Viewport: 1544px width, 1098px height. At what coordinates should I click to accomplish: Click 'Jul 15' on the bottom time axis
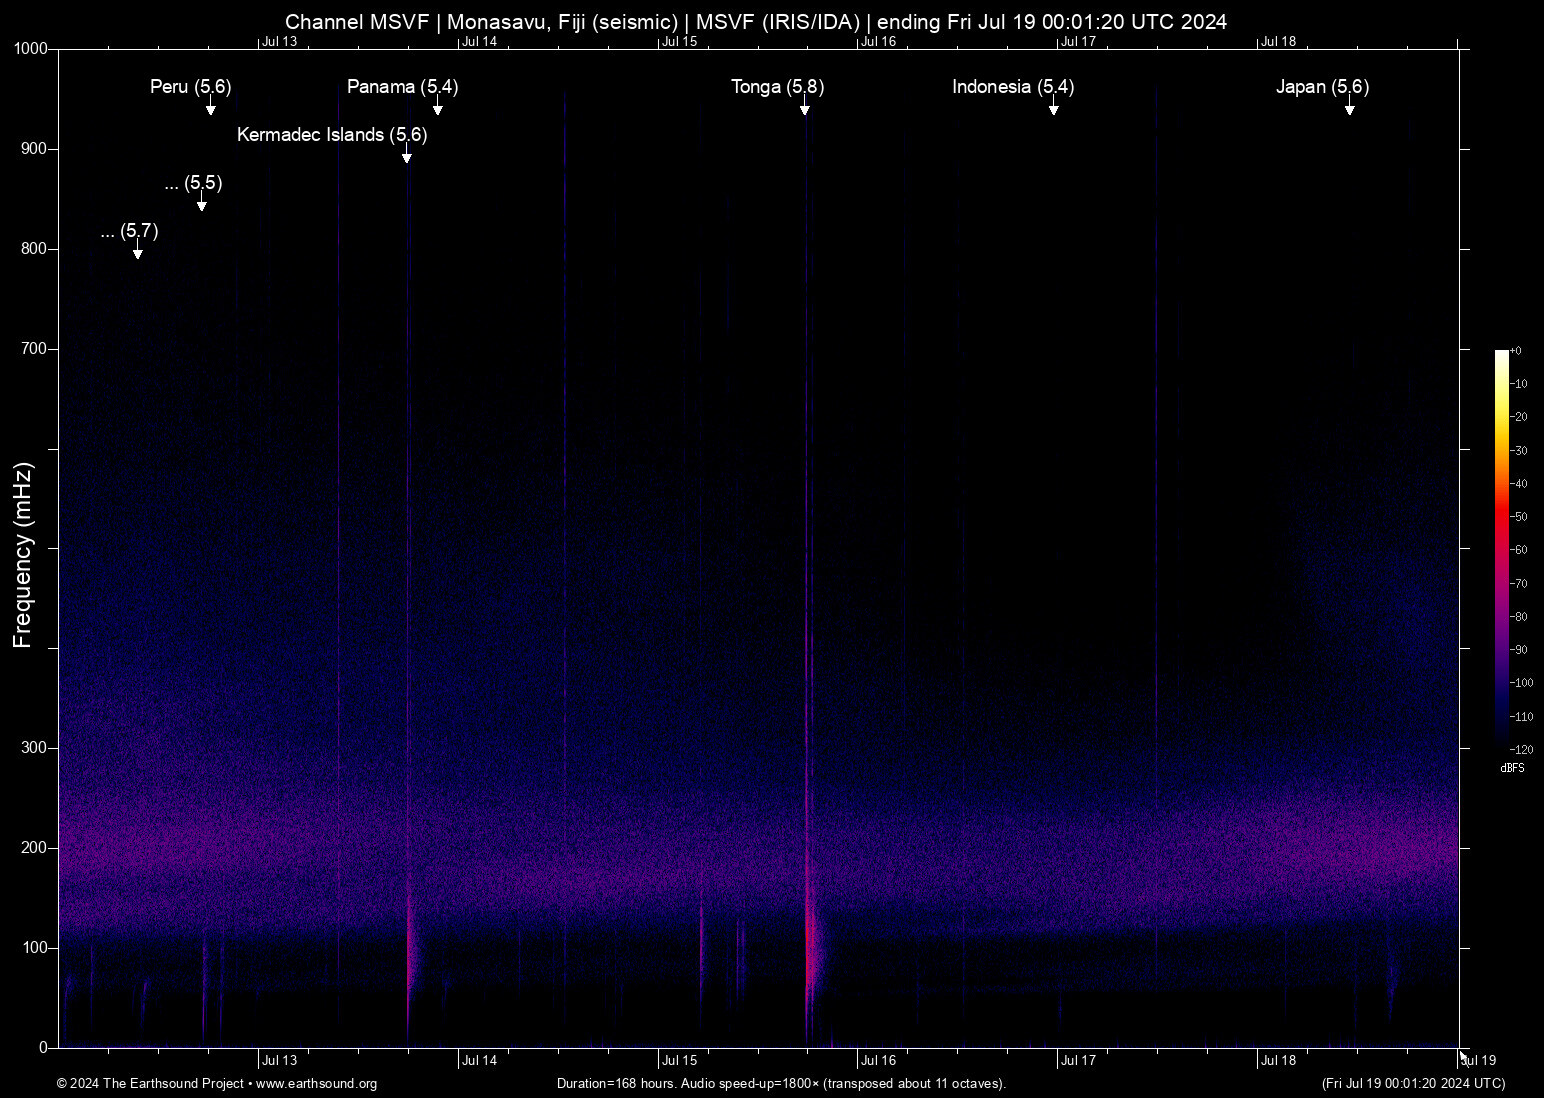[x=679, y=1061]
